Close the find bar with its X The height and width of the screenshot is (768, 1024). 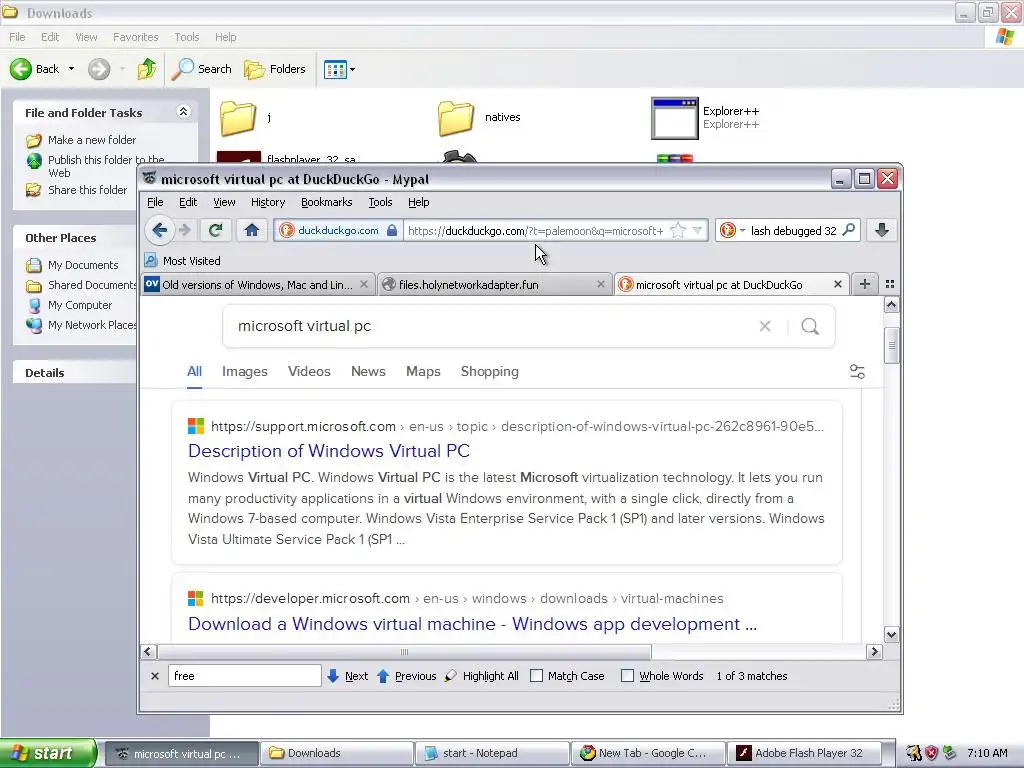point(155,676)
